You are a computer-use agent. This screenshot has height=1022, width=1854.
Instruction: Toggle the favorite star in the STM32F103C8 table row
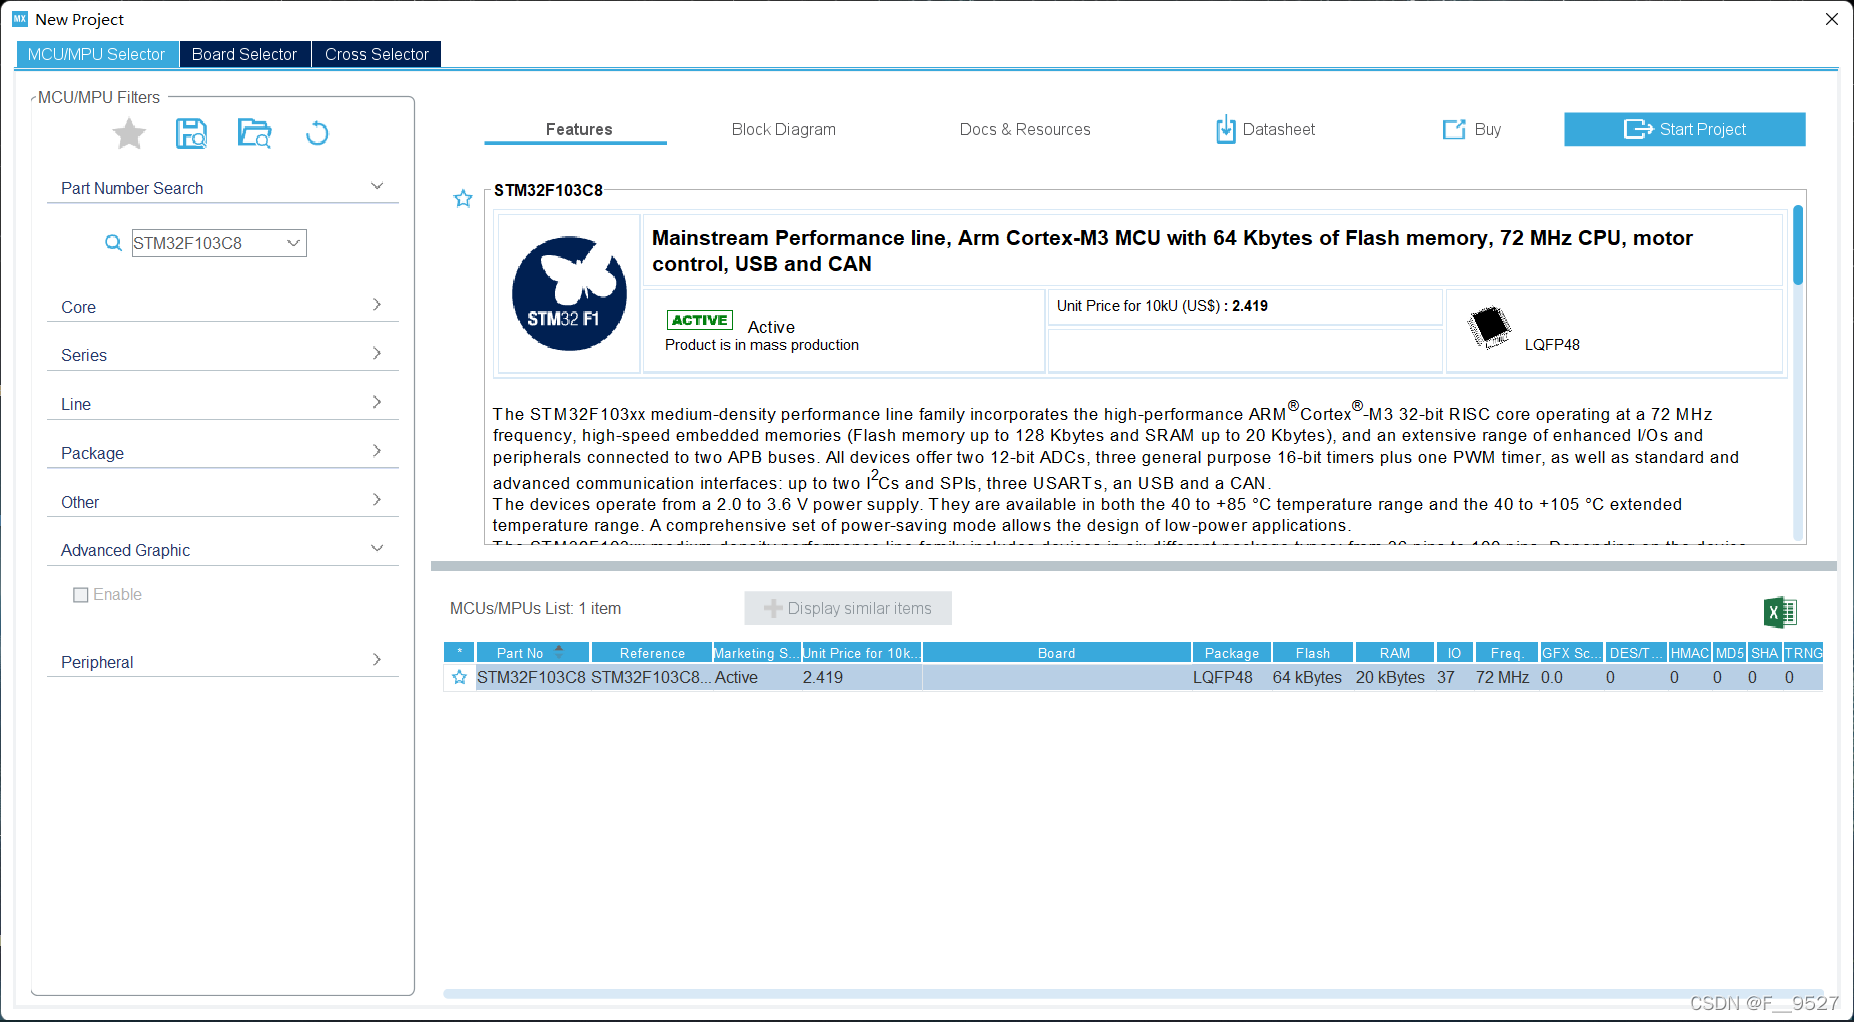coord(459,677)
